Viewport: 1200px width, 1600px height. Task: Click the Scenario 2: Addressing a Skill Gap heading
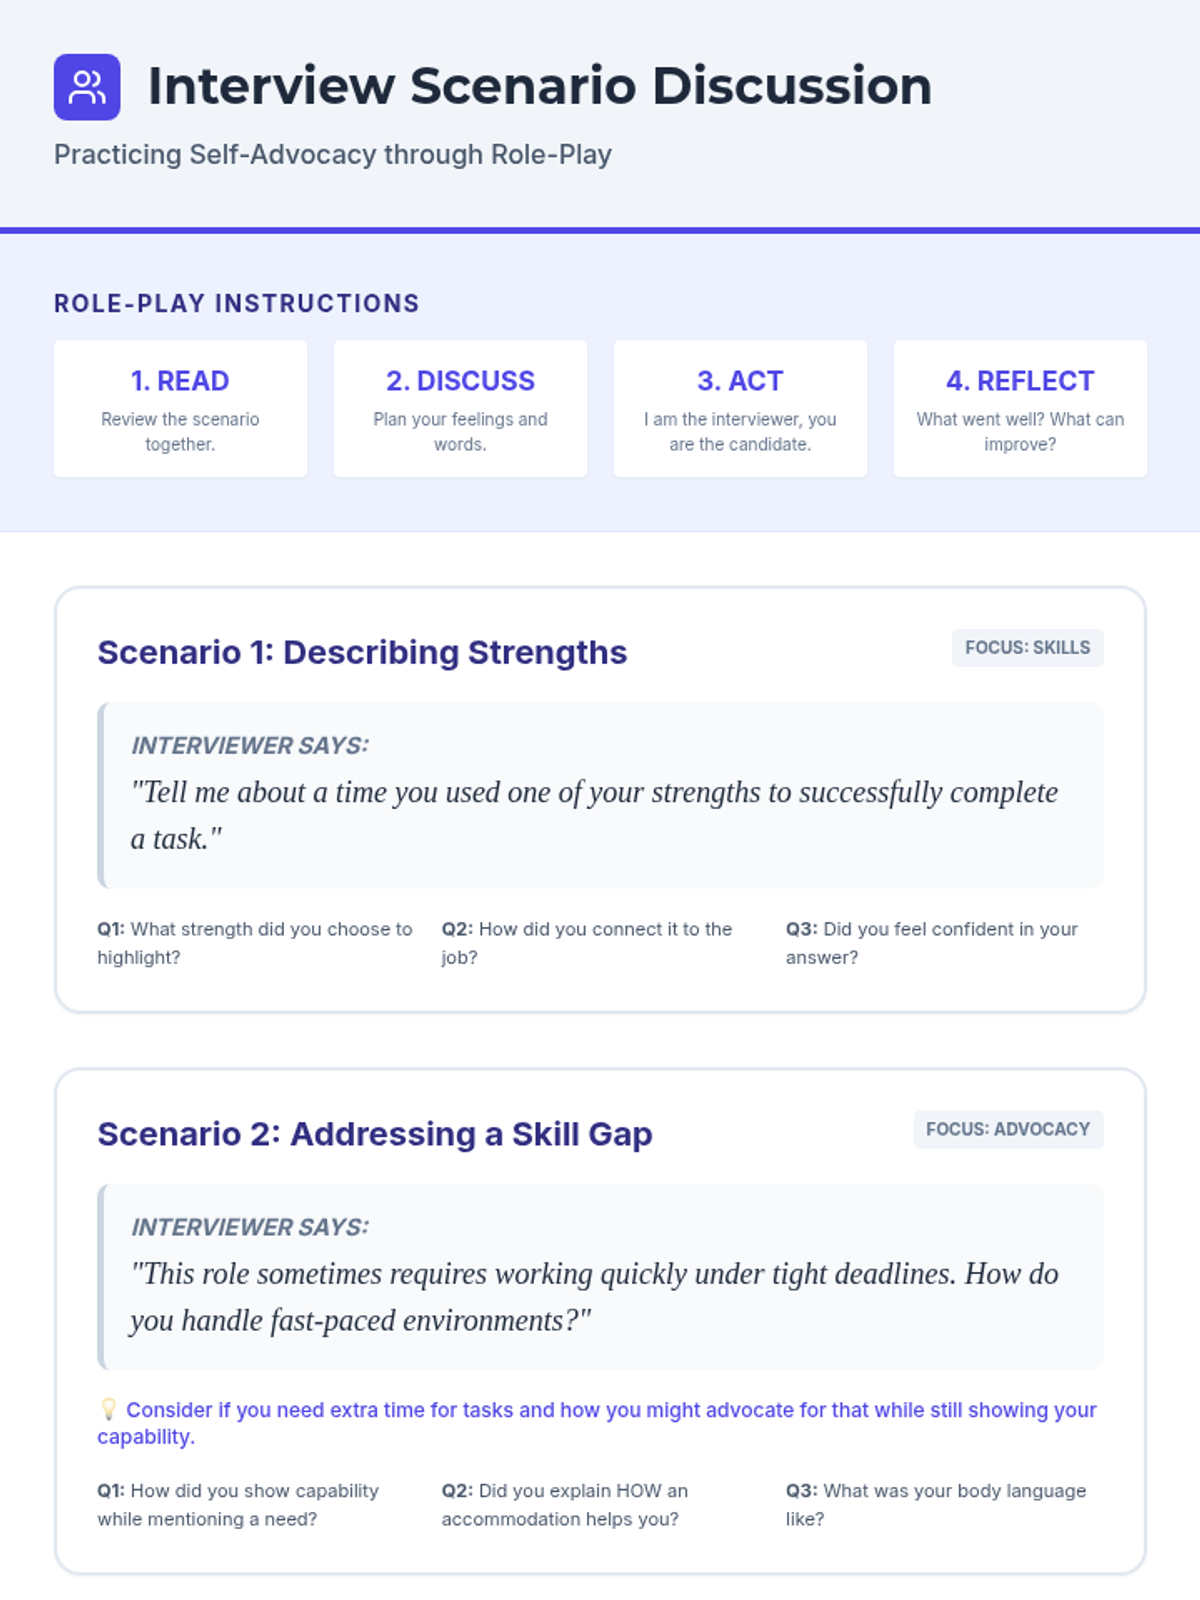(375, 1134)
